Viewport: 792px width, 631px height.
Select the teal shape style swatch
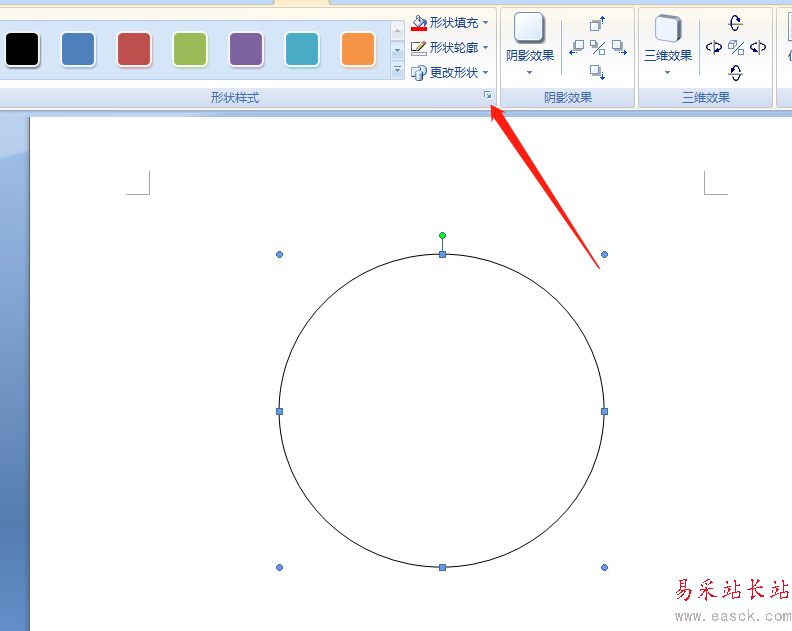pos(303,50)
